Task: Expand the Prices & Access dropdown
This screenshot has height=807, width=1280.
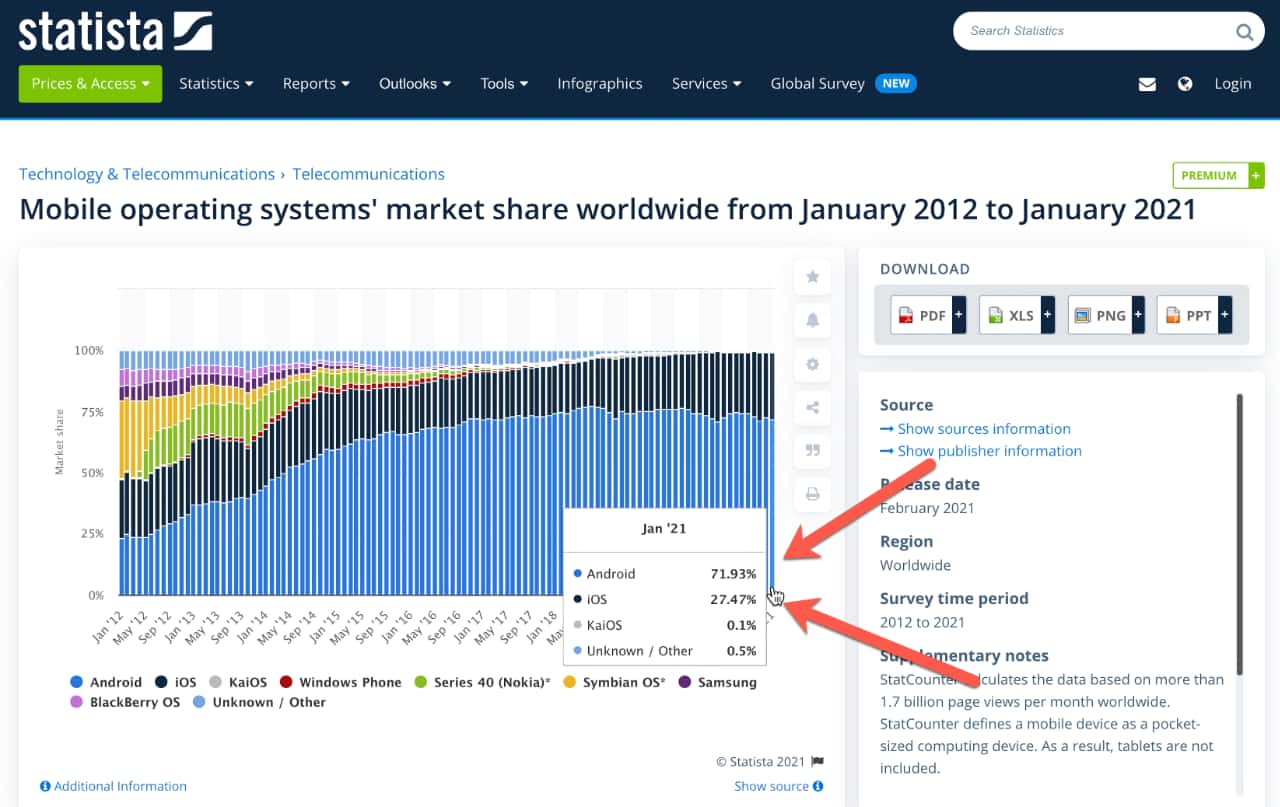Action: (90, 84)
